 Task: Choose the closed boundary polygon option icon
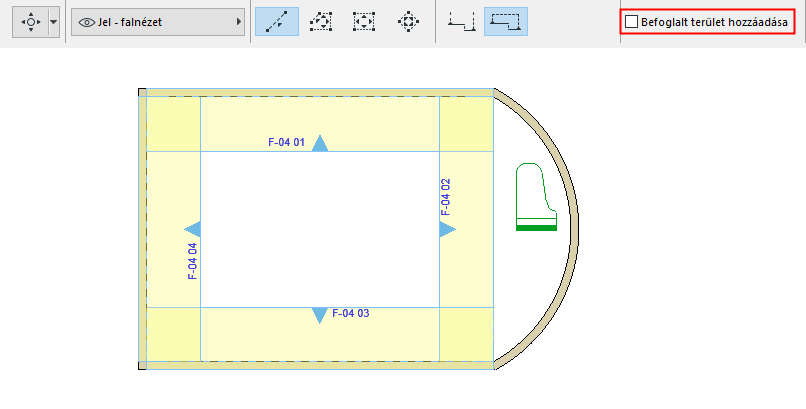[x=506, y=22]
